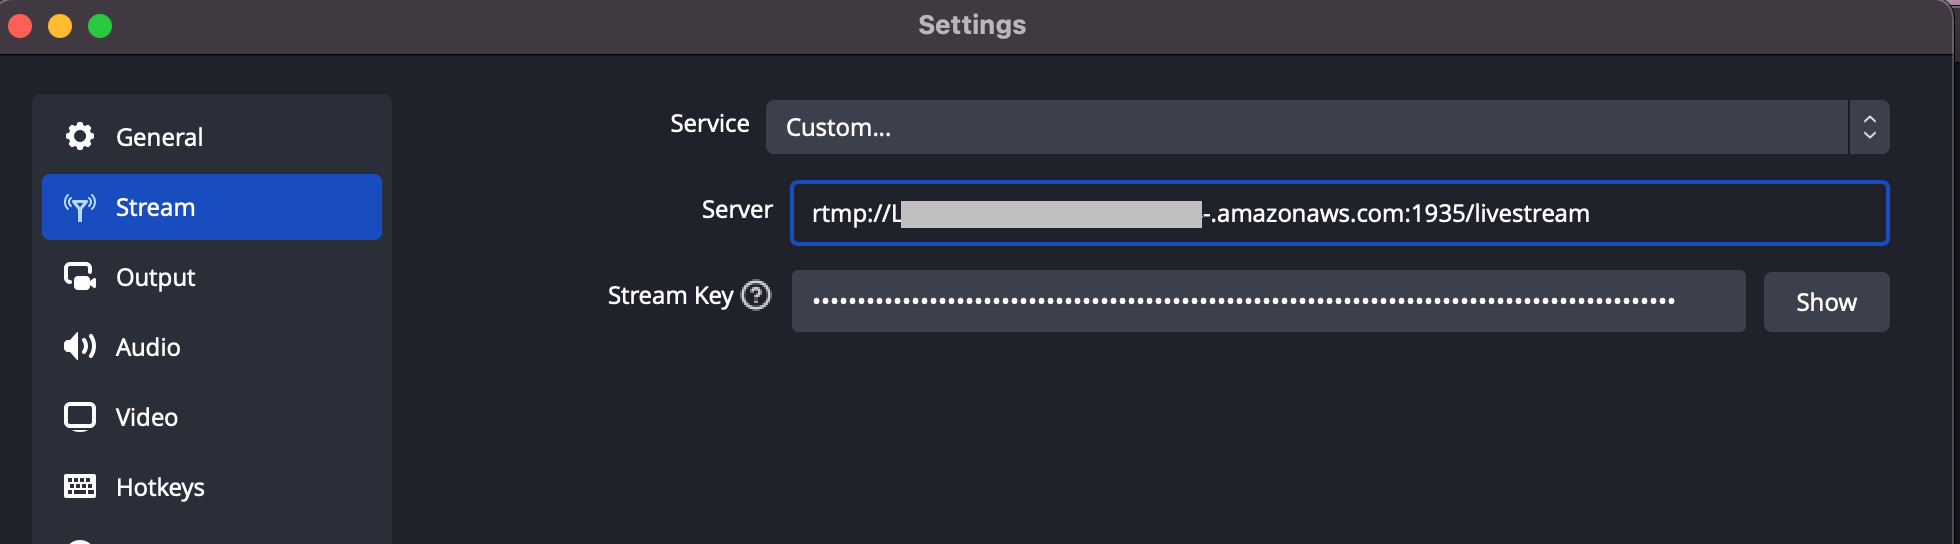Click the Stream Key help question mark

point(756,295)
